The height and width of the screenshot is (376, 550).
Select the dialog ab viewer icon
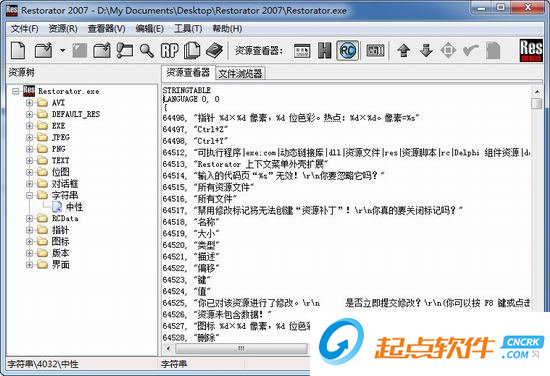tap(375, 51)
